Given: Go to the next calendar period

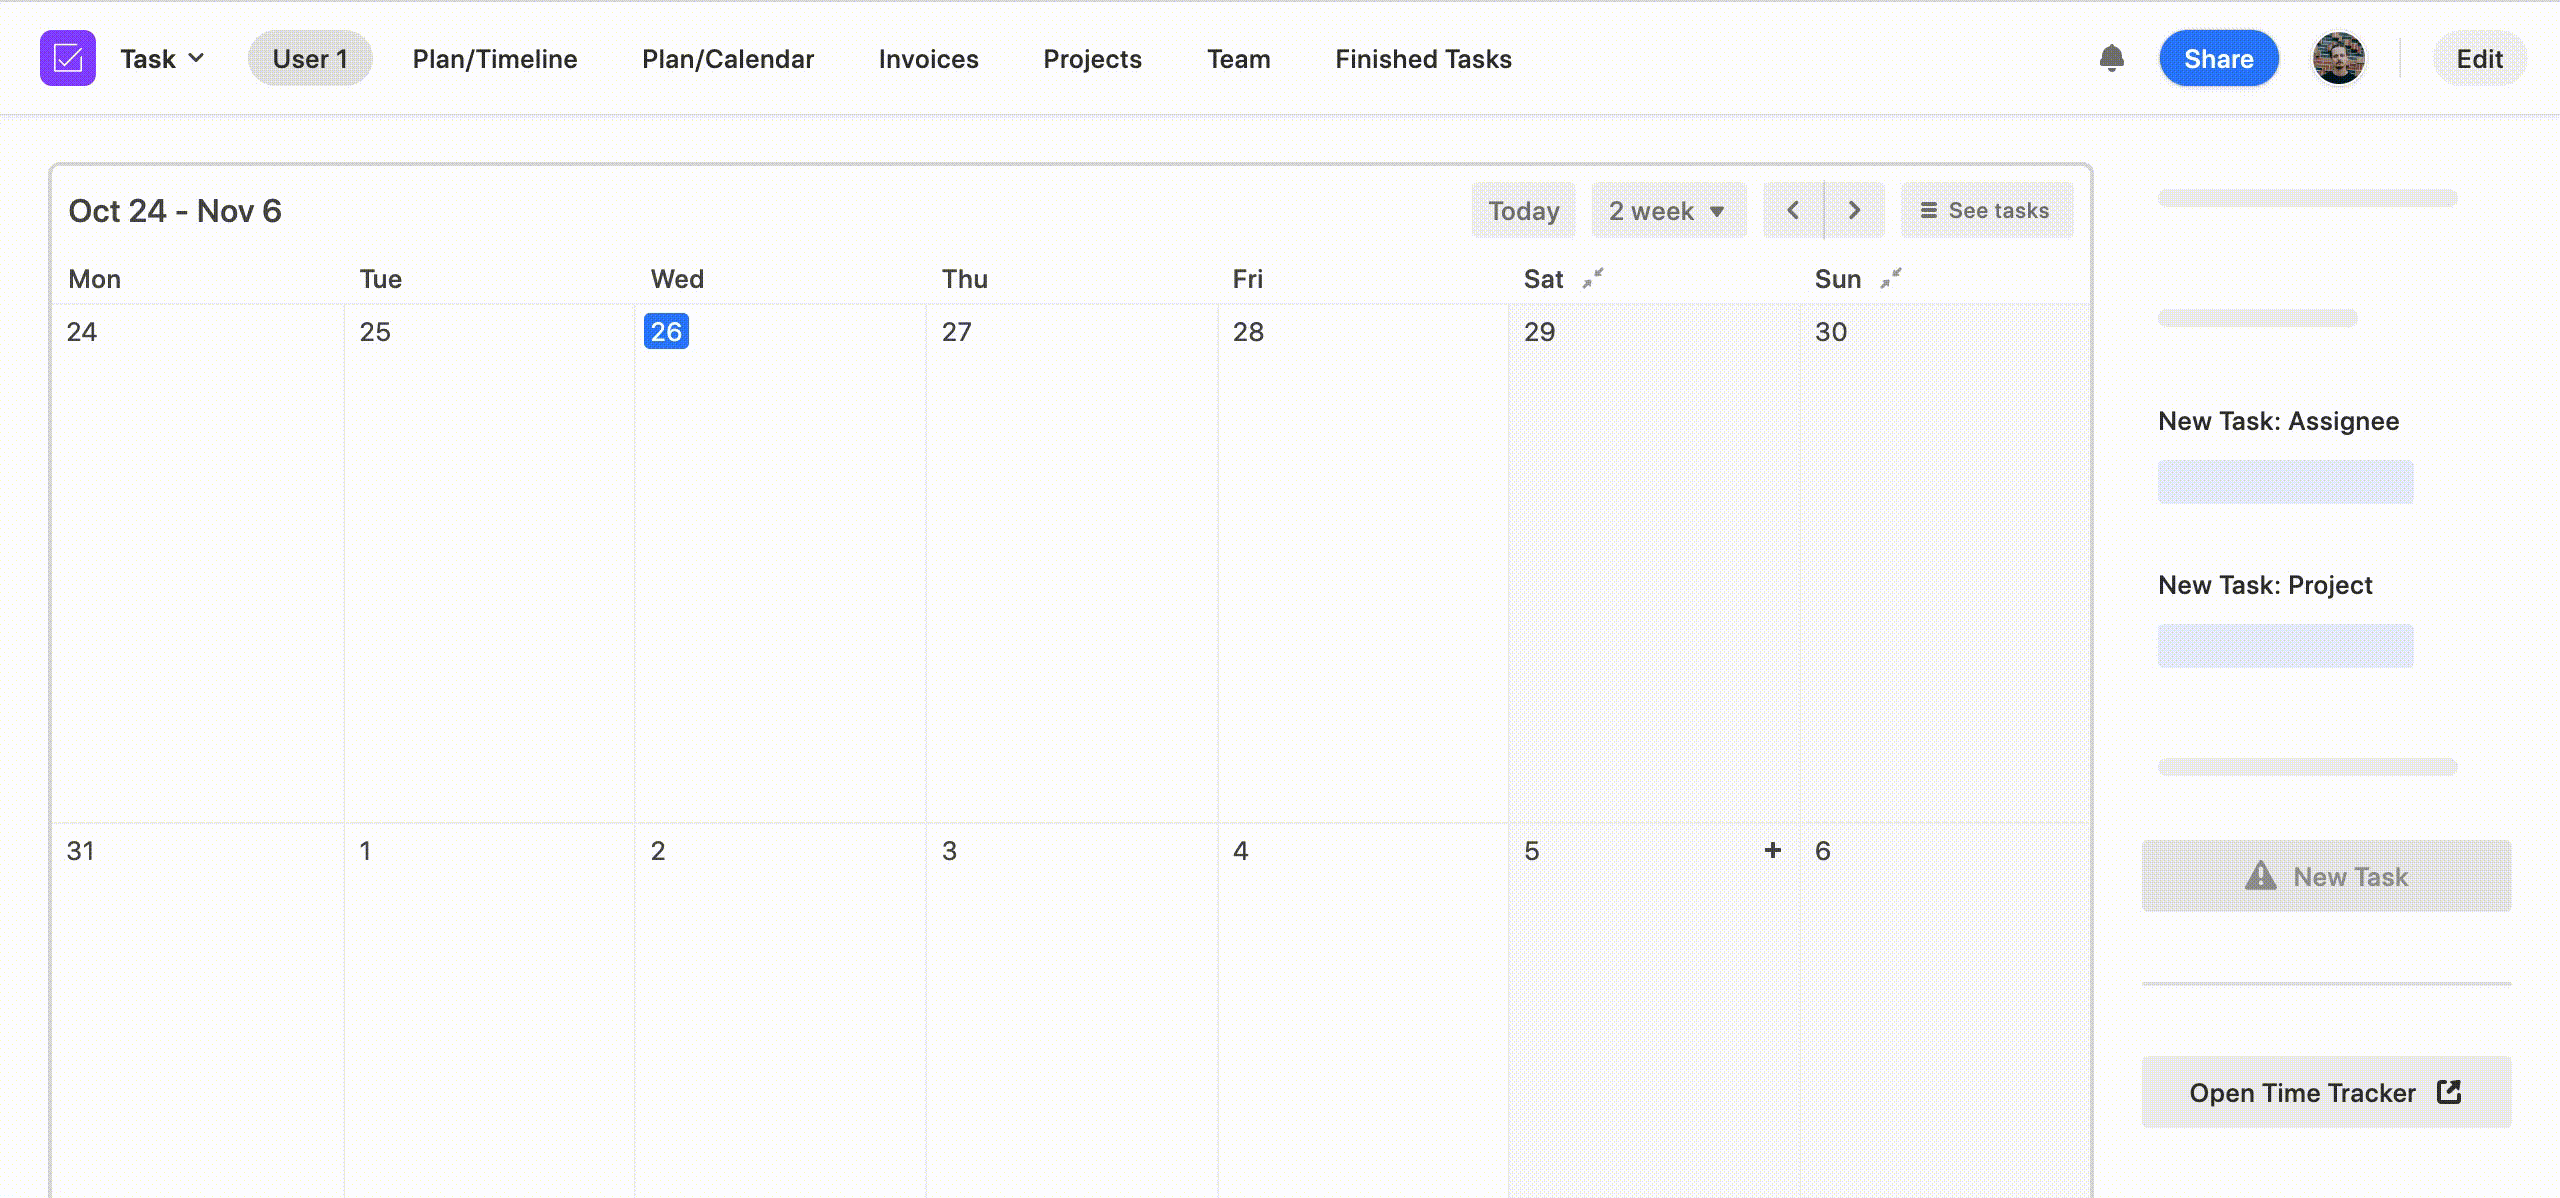Looking at the screenshot, I should (1854, 210).
